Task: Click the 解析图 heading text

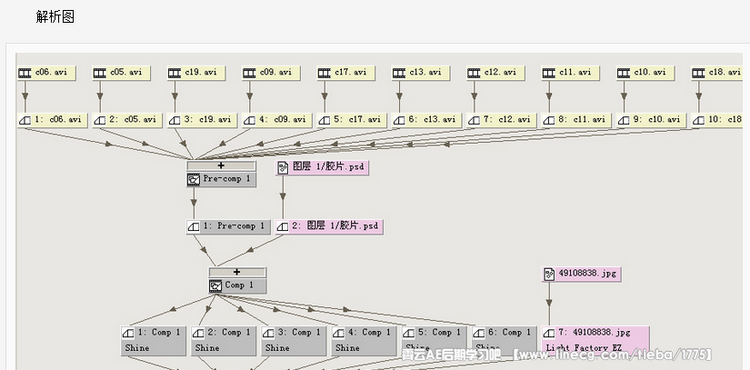Action: coord(55,17)
